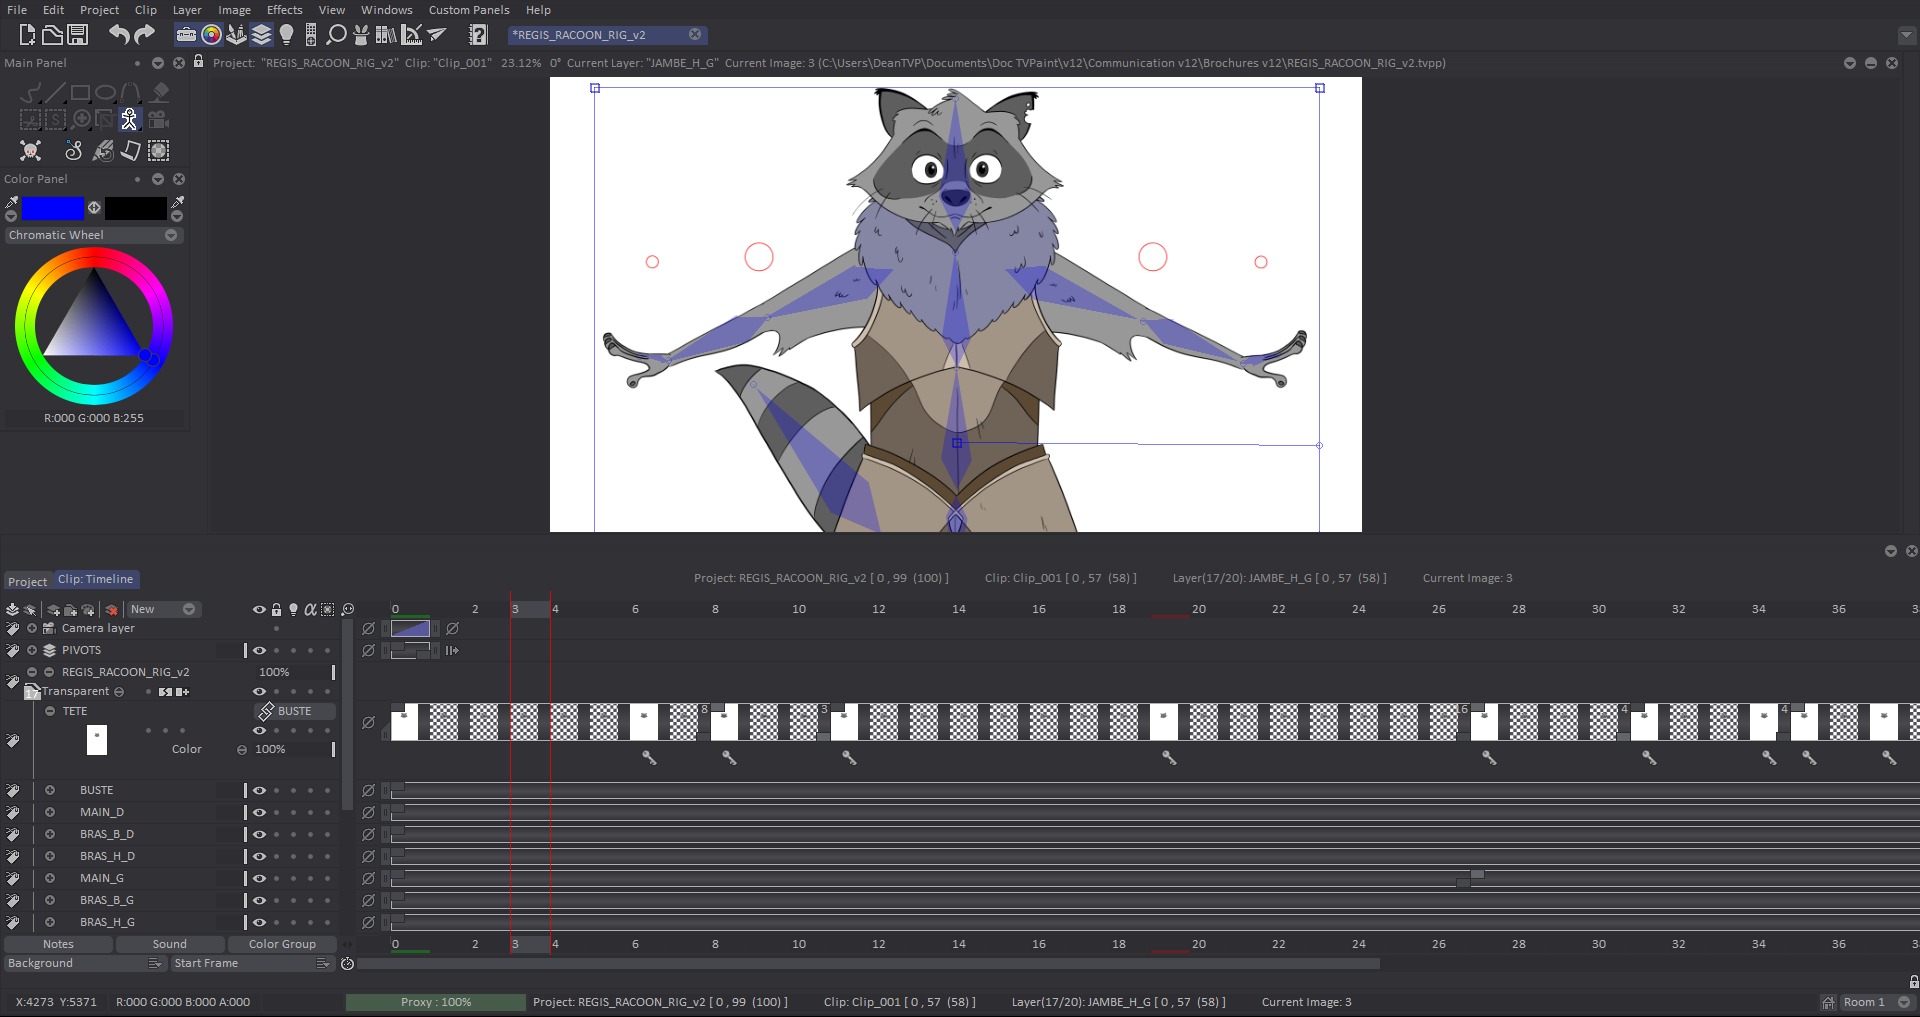Open the Effects menu
Image resolution: width=1920 pixels, height=1017 pixels.
pyautogui.click(x=284, y=9)
